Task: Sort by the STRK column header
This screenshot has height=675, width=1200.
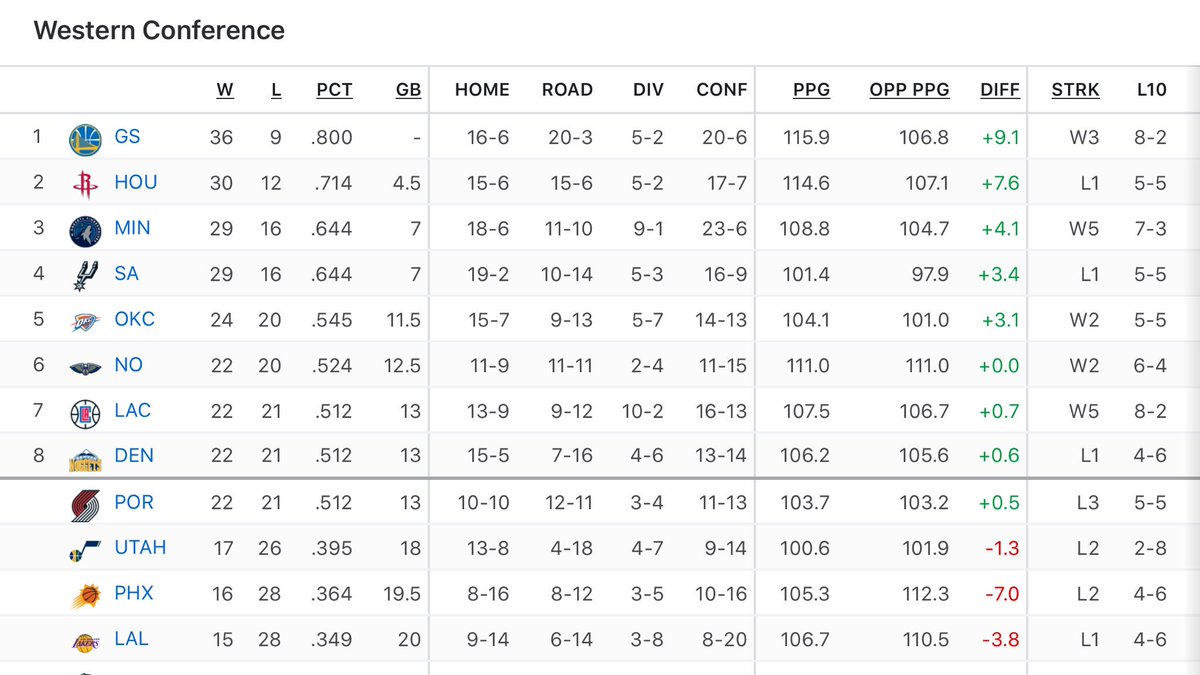Action: pyautogui.click(x=1075, y=90)
